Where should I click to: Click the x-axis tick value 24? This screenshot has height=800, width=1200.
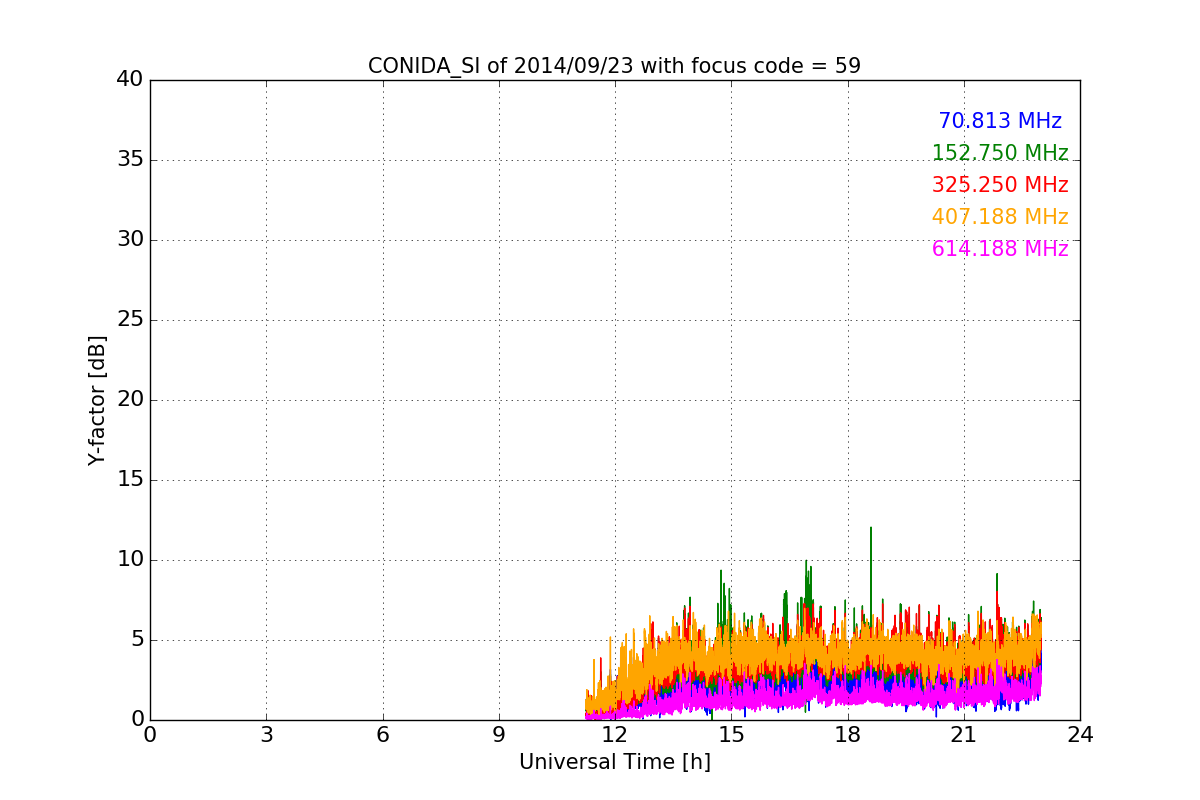[1080, 735]
